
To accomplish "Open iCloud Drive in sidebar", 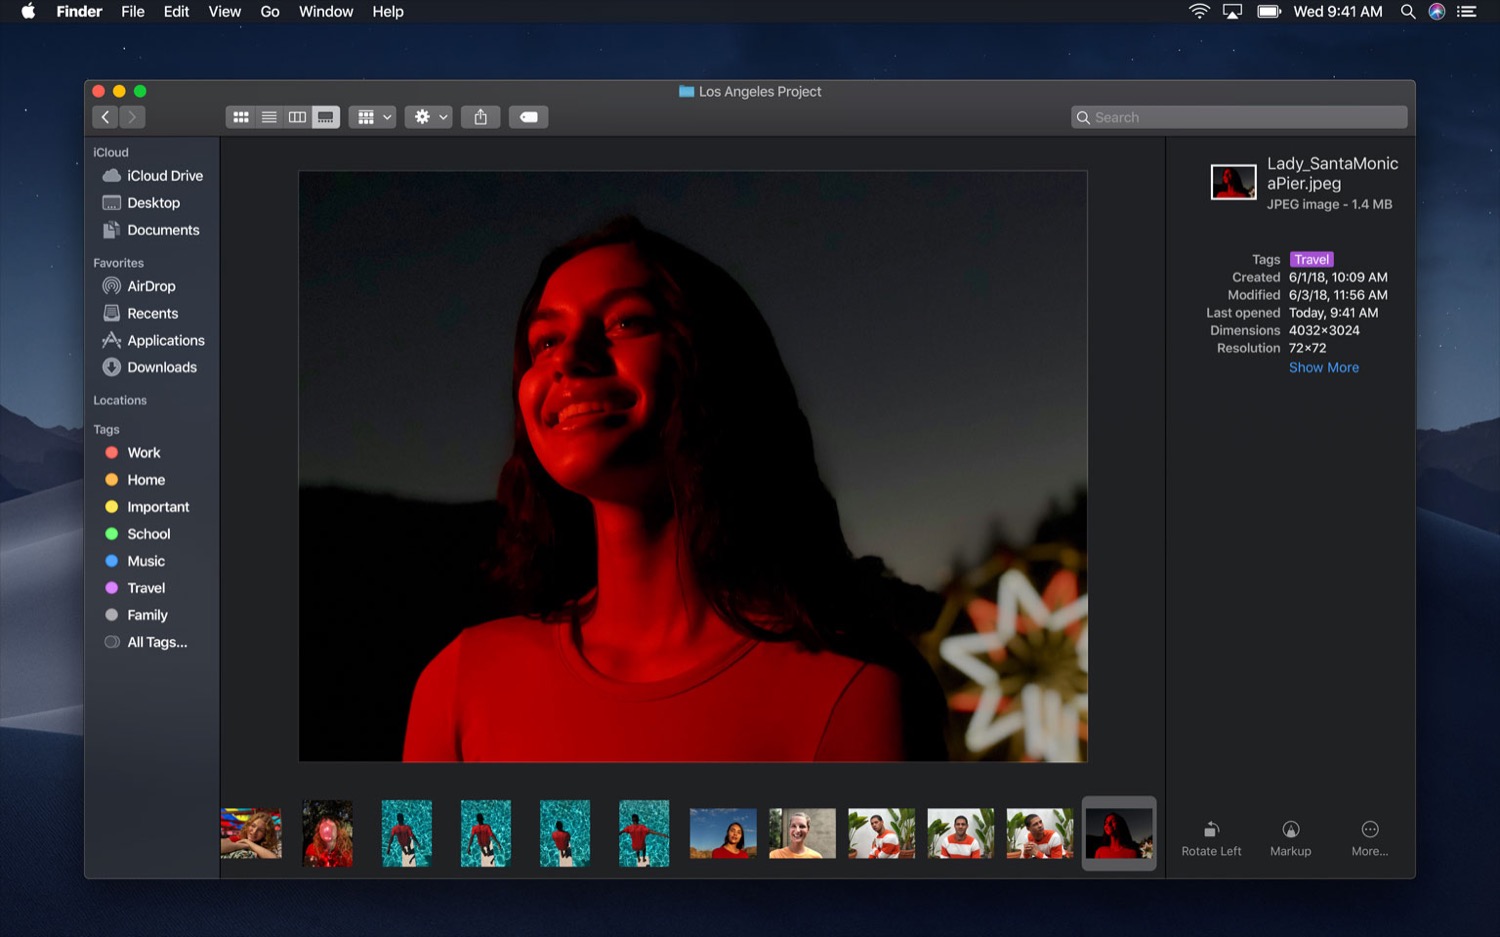I will pos(153,176).
